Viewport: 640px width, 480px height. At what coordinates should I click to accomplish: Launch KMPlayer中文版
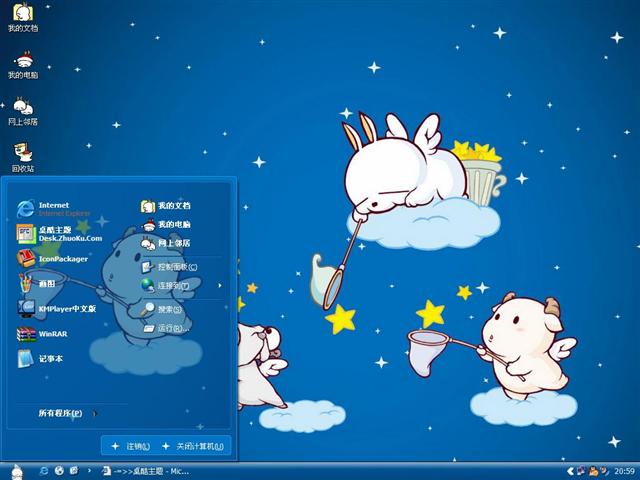click(56, 309)
